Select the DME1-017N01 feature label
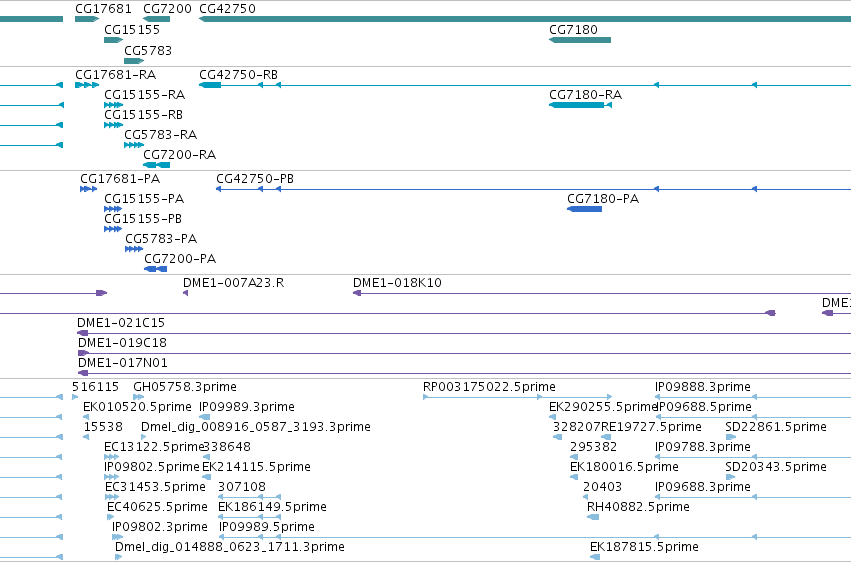The width and height of the screenshot is (851, 562). [123, 363]
